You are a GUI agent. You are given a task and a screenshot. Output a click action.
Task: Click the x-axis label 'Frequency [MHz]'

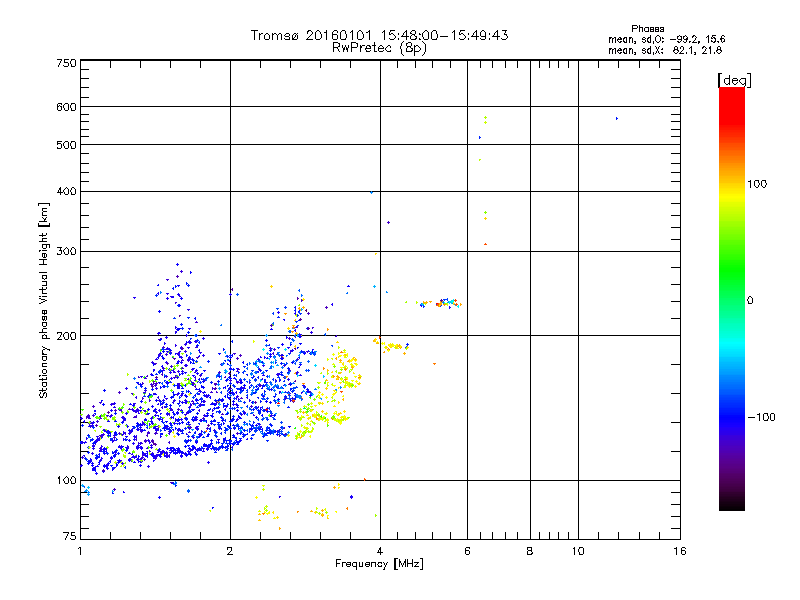[379, 564]
